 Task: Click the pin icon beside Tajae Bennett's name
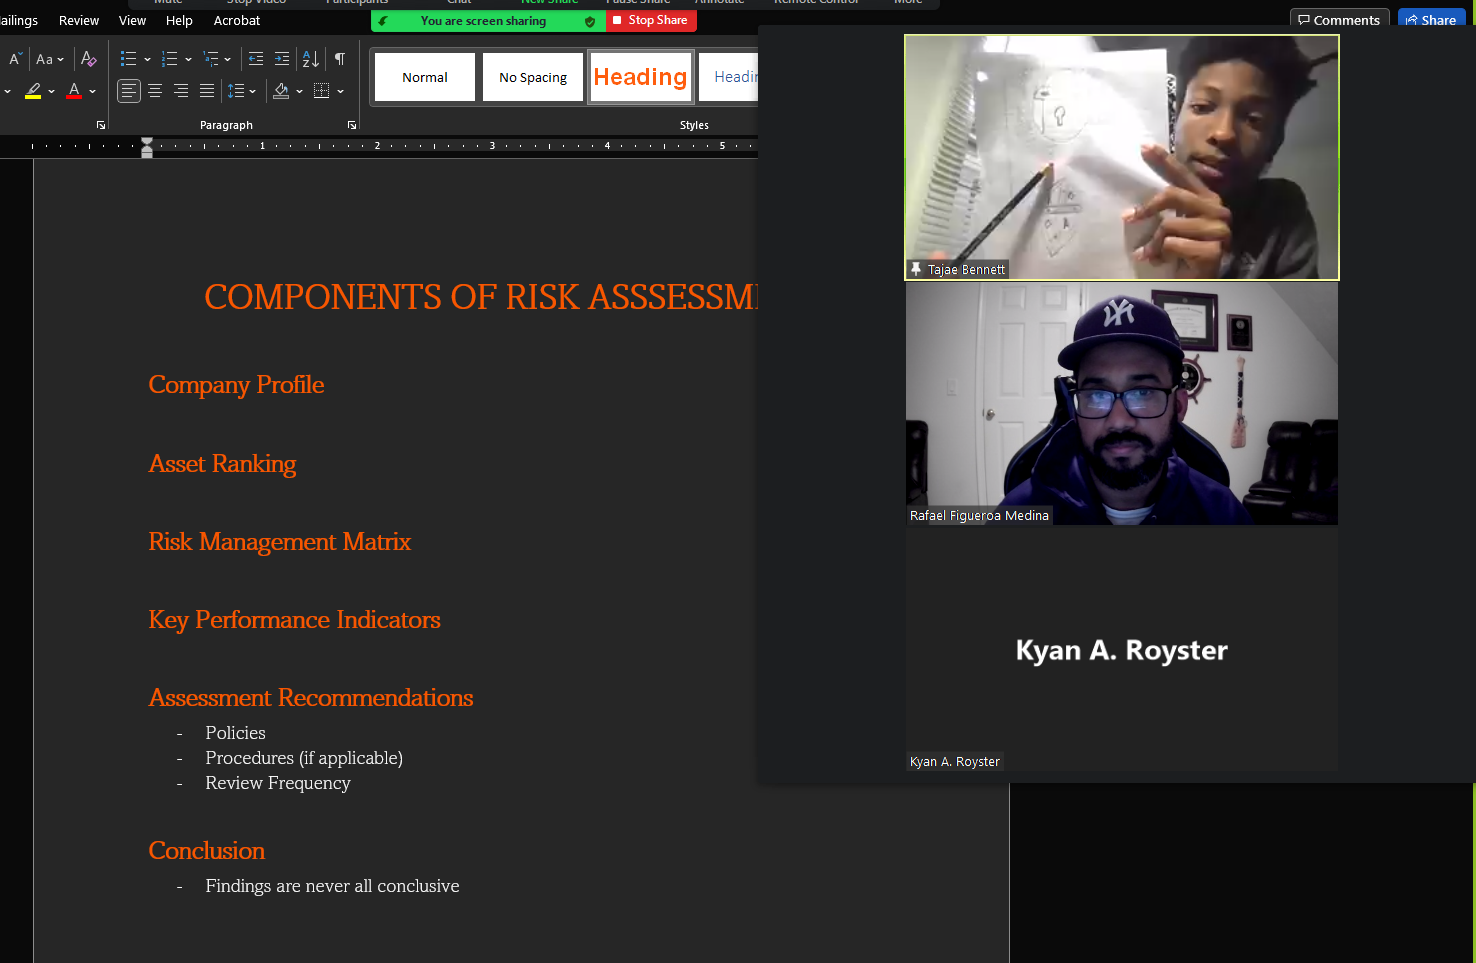(x=915, y=269)
